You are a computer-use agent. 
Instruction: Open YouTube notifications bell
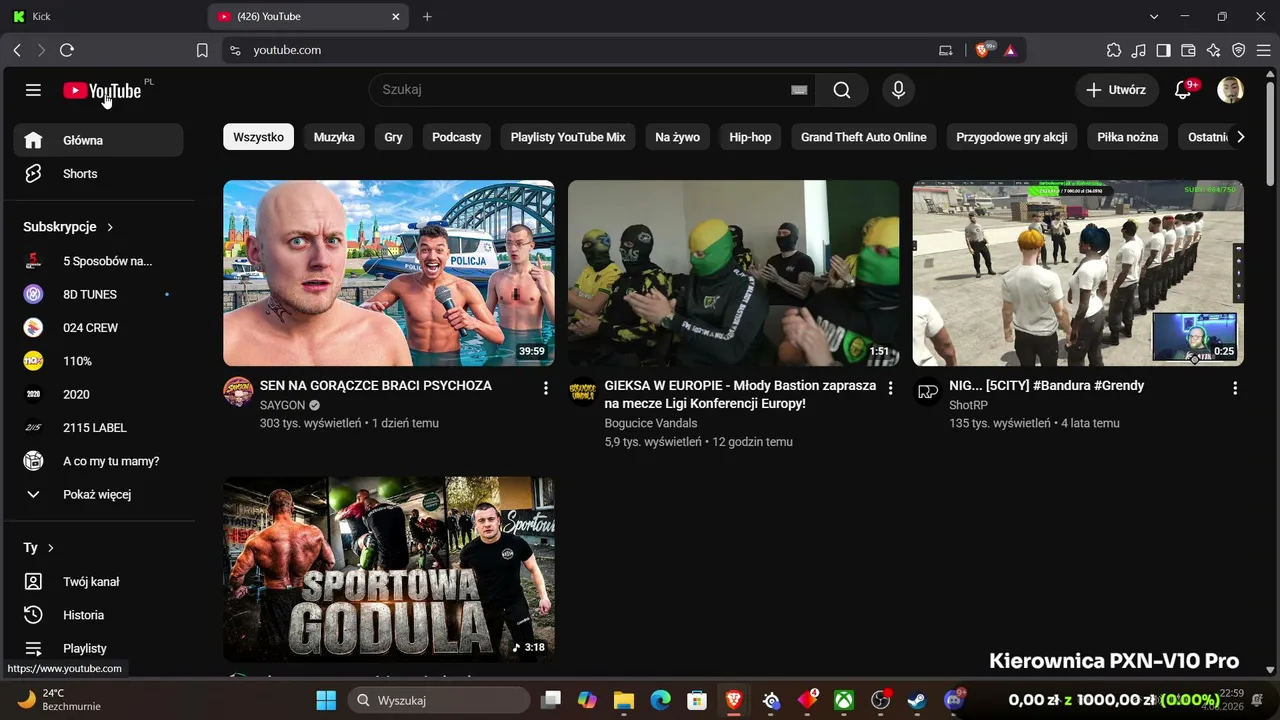point(1183,90)
